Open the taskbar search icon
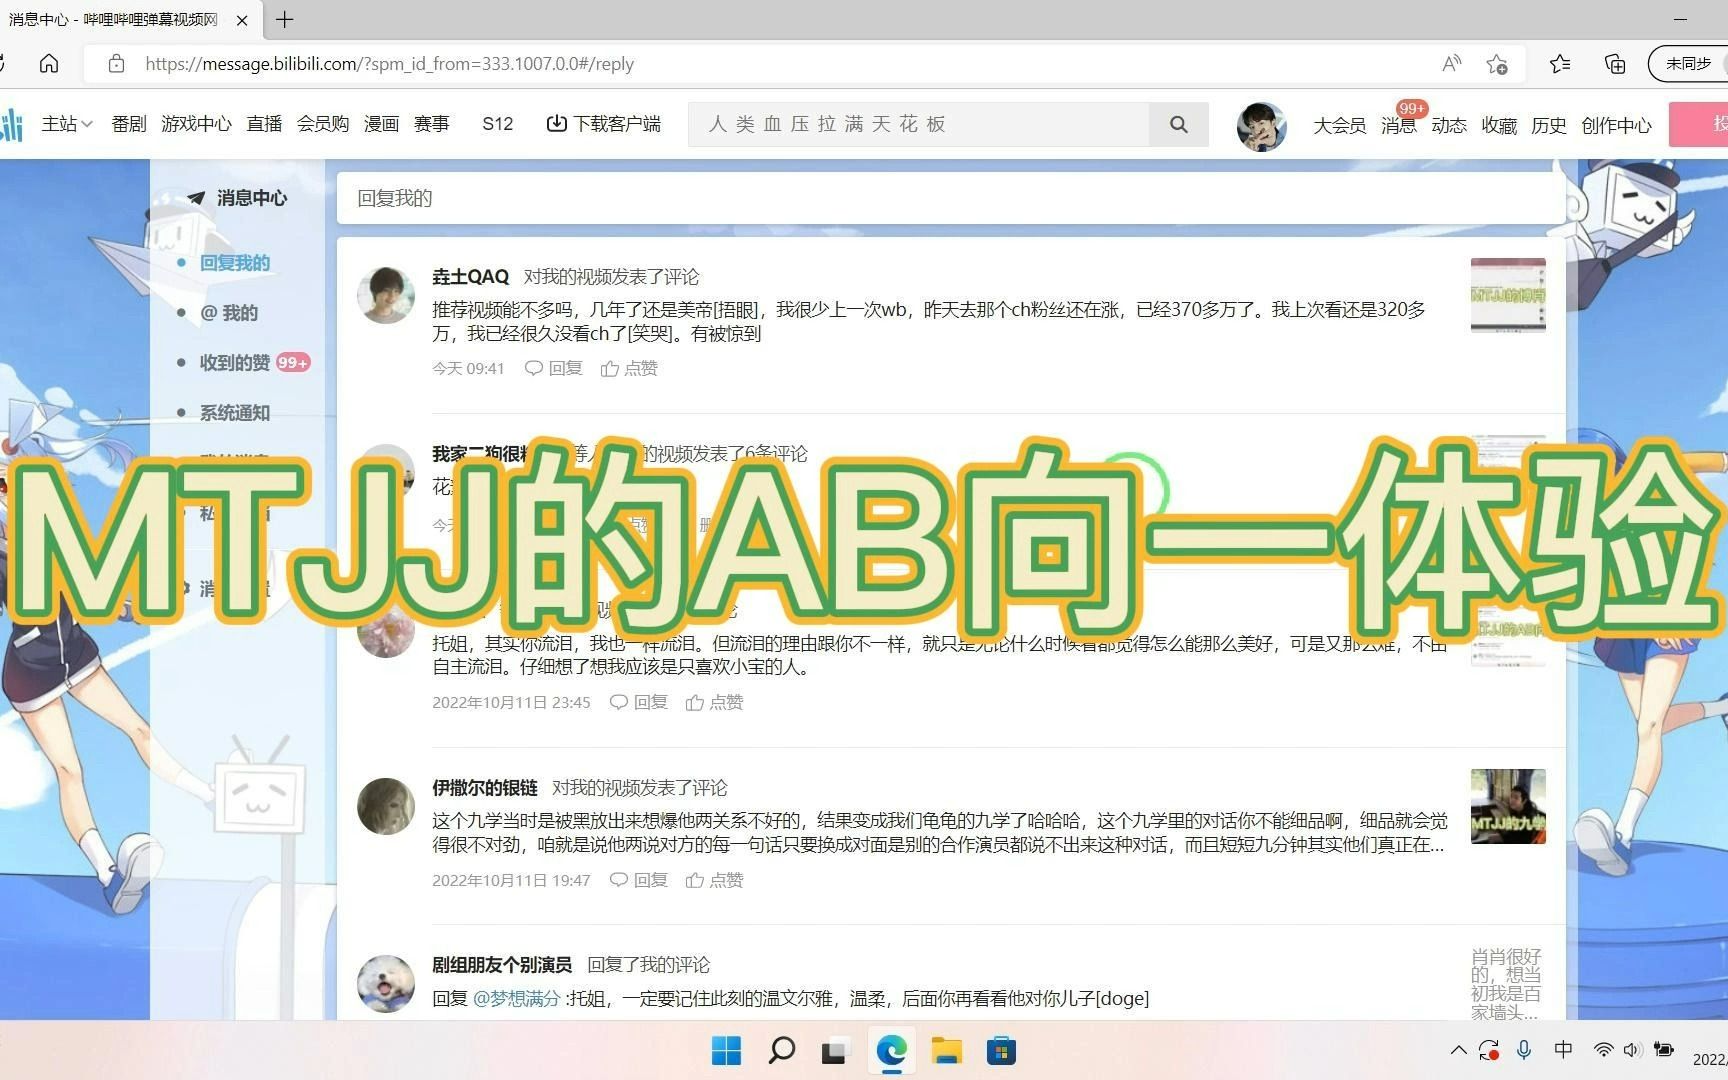The width and height of the screenshot is (1728, 1080). point(781,1051)
